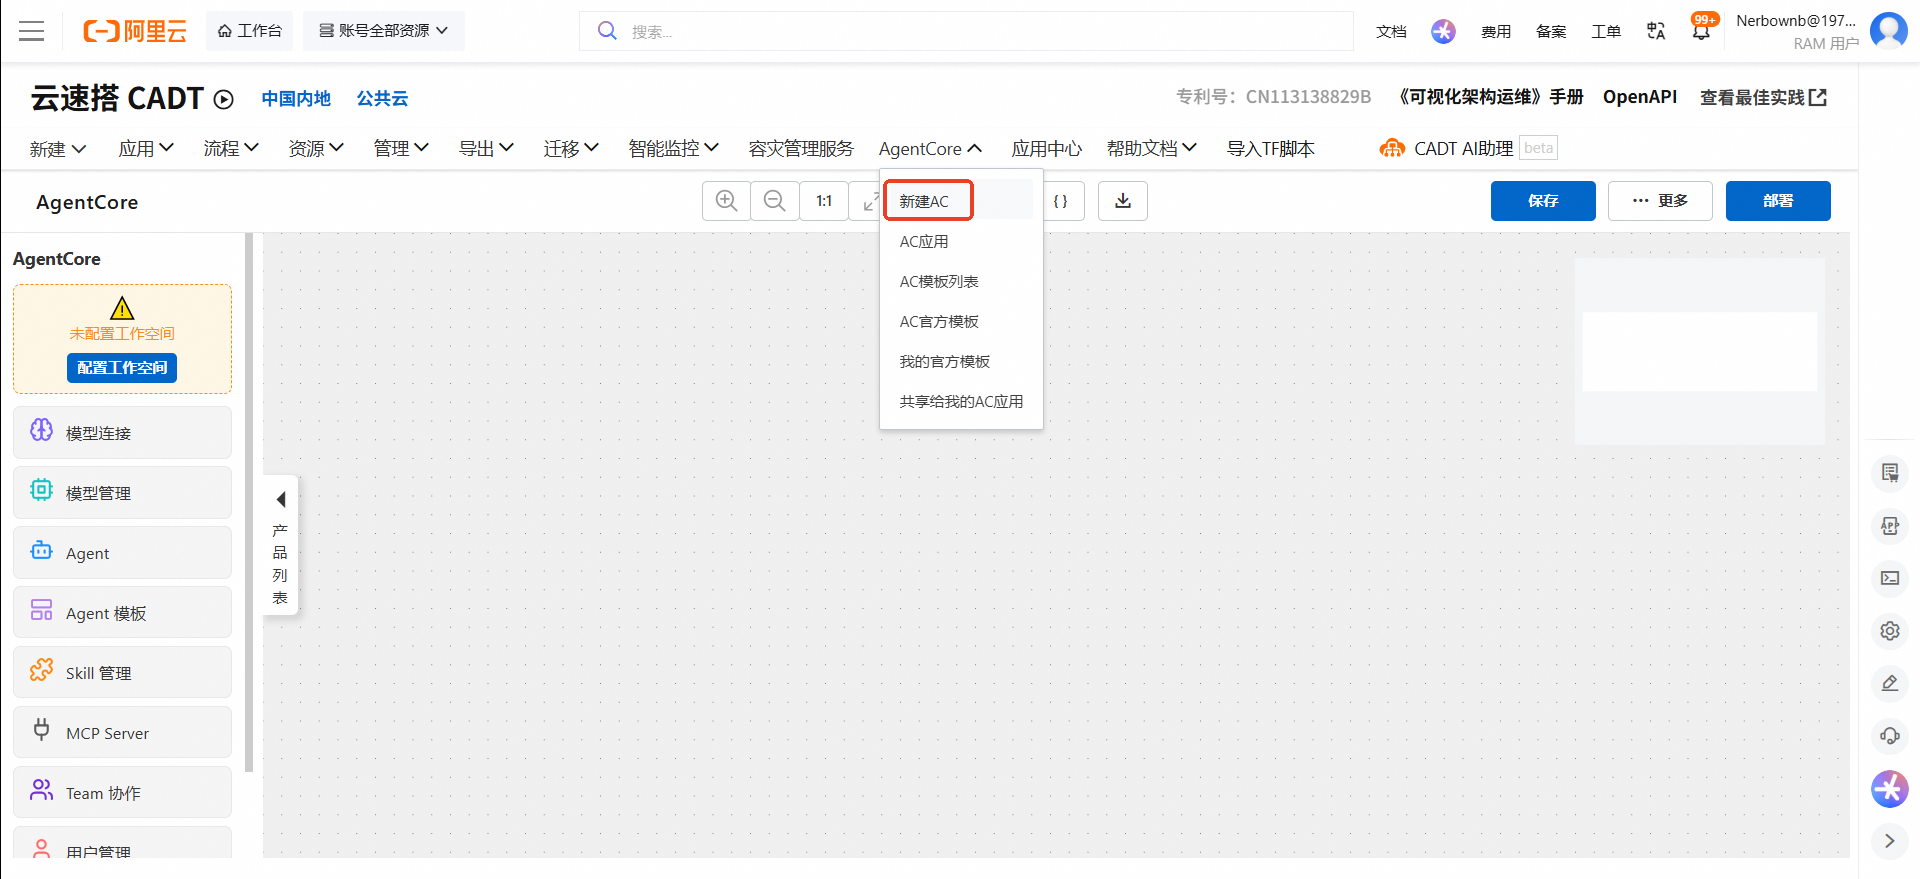Open 应用中心 menu item
1920x879 pixels.
click(1046, 149)
